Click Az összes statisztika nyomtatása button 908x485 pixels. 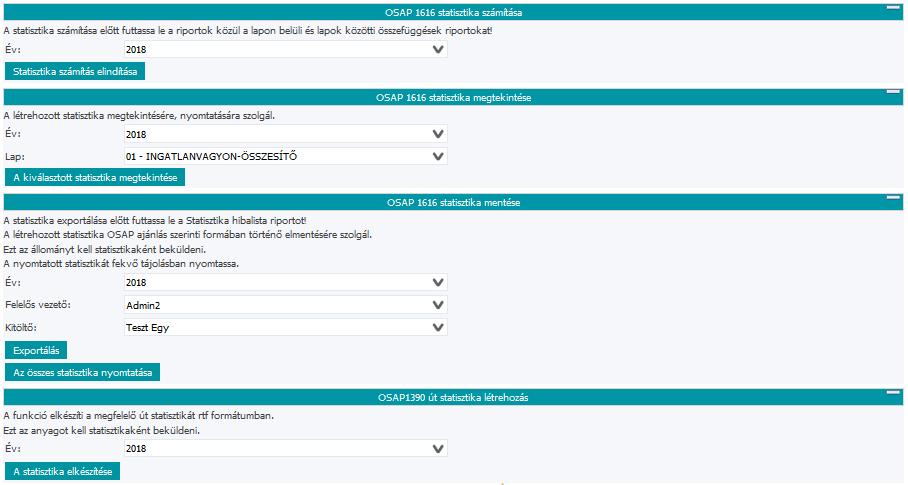point(82,373)
